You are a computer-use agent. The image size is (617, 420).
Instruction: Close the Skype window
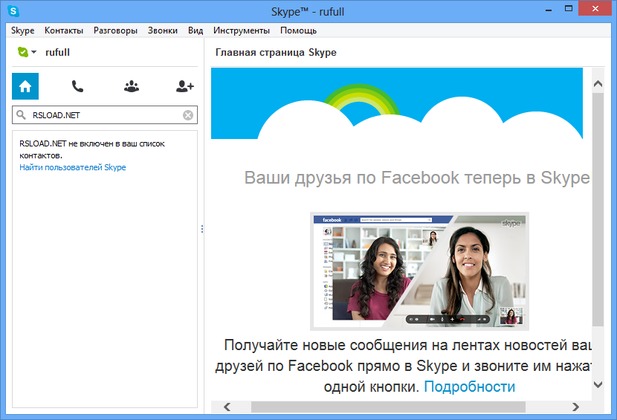[595, 9]
